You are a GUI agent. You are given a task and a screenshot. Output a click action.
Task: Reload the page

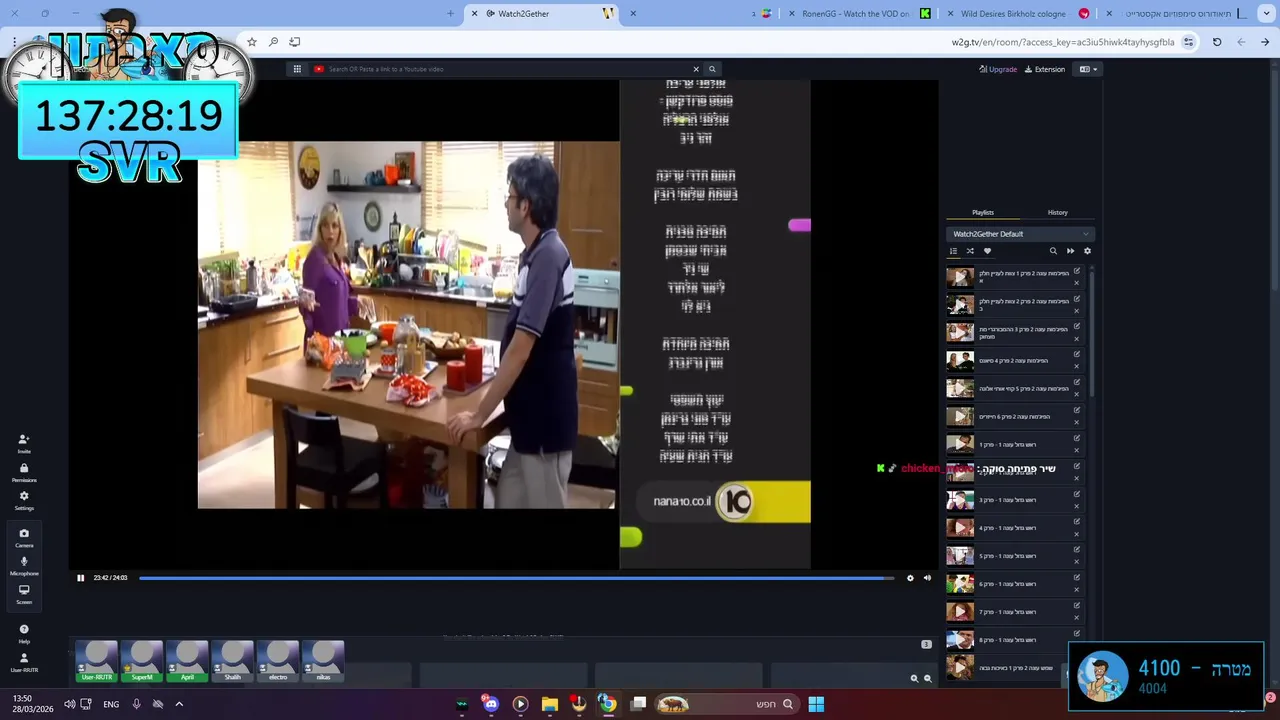(x=1217, y=42)
